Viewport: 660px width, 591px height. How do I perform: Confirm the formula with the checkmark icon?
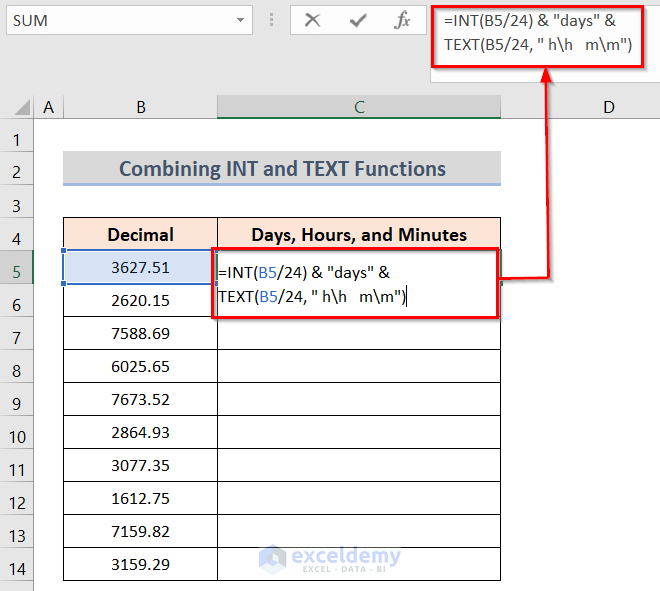pyautogui.click(x=358, y=20)
